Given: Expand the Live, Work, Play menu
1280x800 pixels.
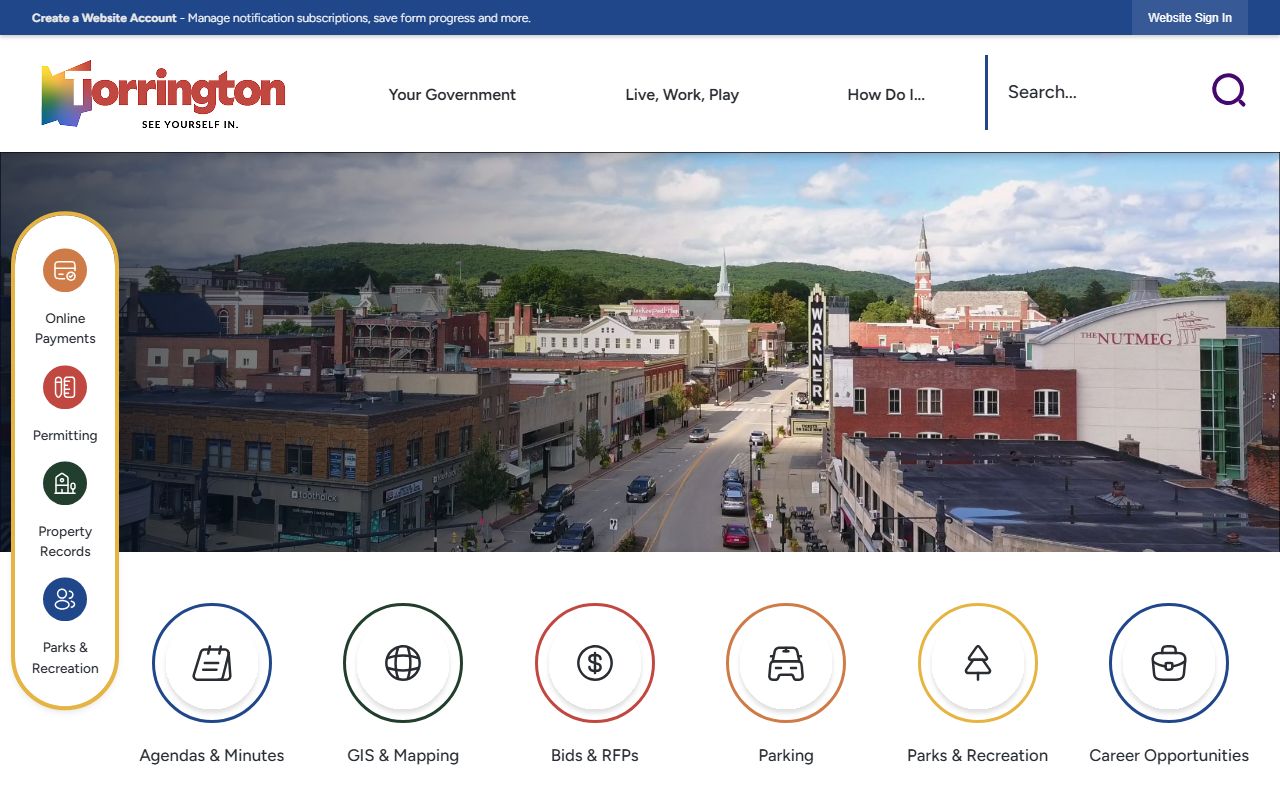Looking at the screenshot, I should click(682, 95).
